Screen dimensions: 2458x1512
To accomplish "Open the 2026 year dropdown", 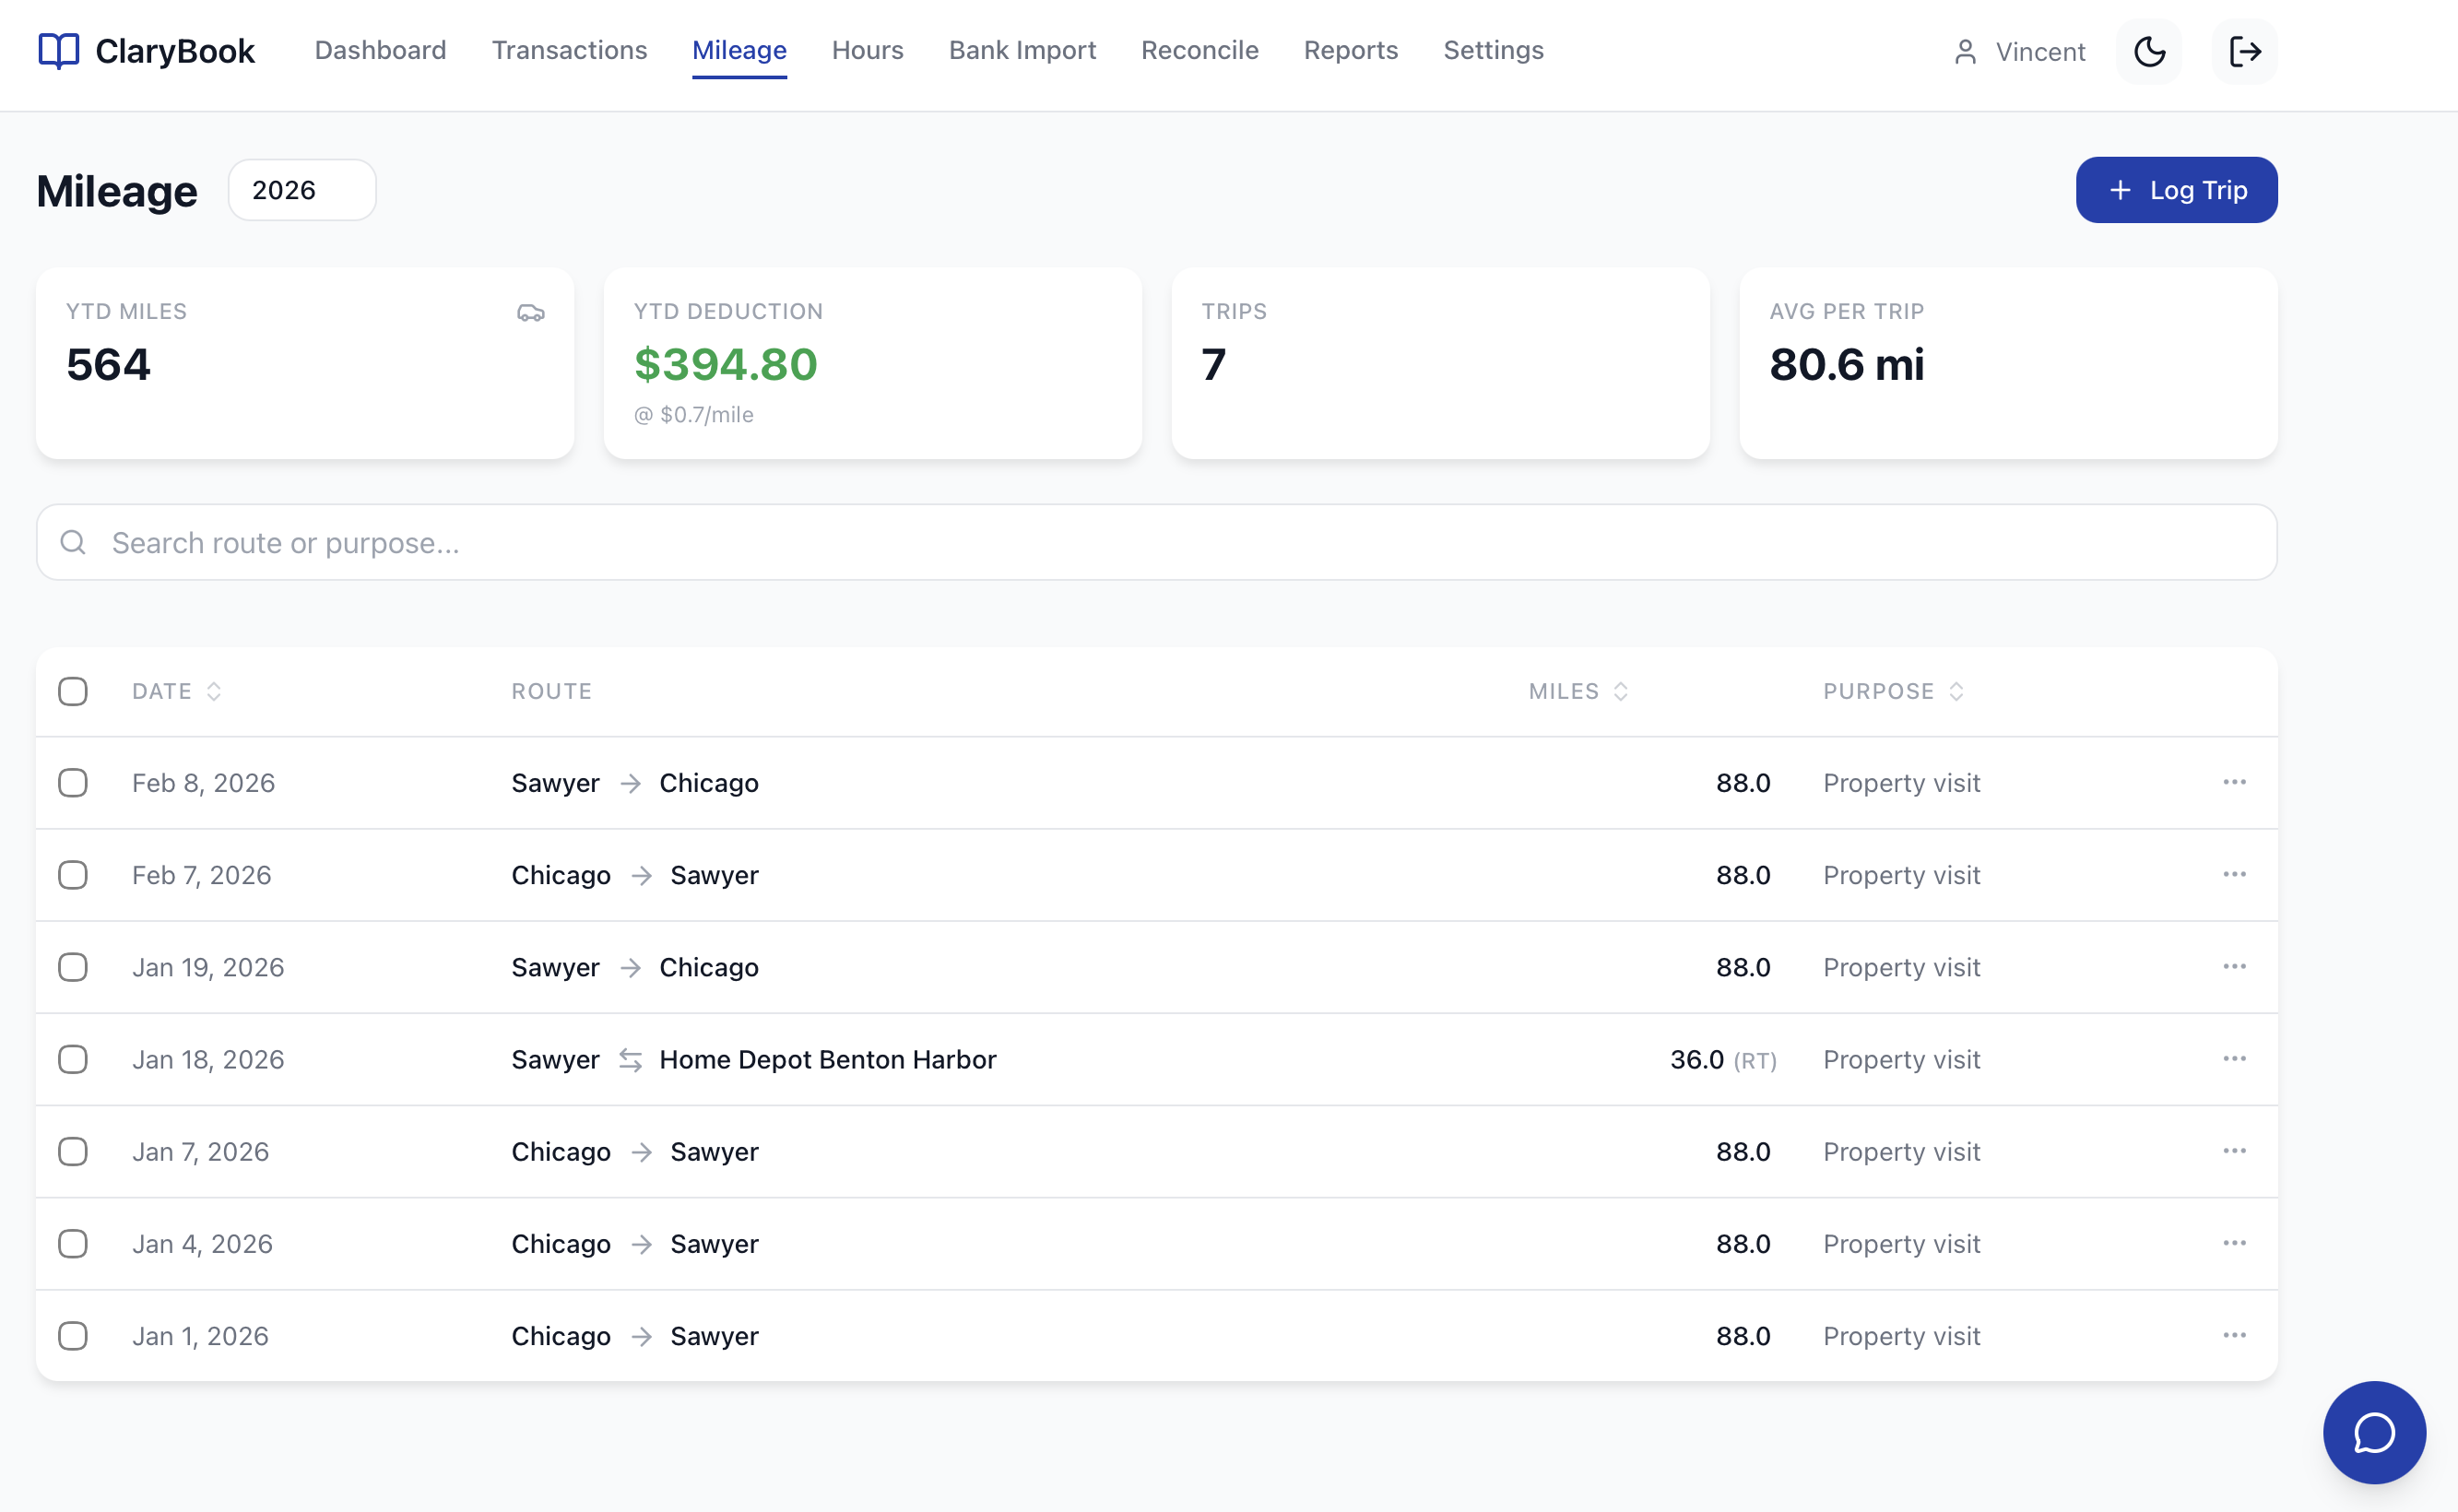I will click(302, 190).
